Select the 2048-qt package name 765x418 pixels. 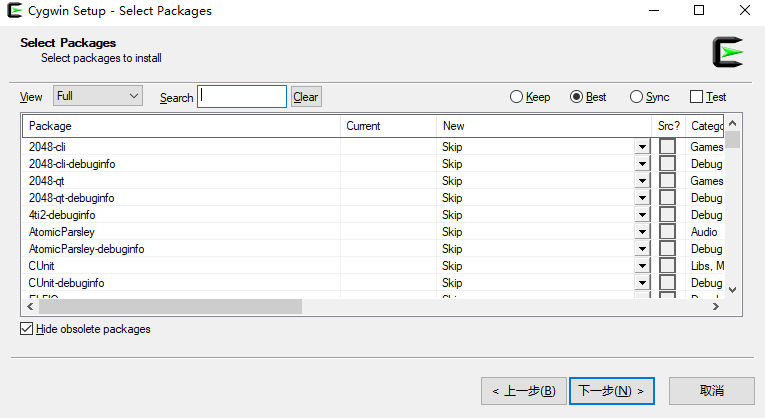point(46,181)
